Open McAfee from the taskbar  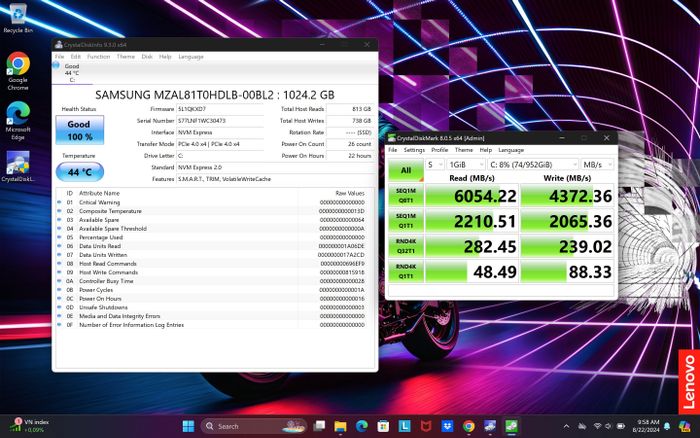click(x=426, y=426)
